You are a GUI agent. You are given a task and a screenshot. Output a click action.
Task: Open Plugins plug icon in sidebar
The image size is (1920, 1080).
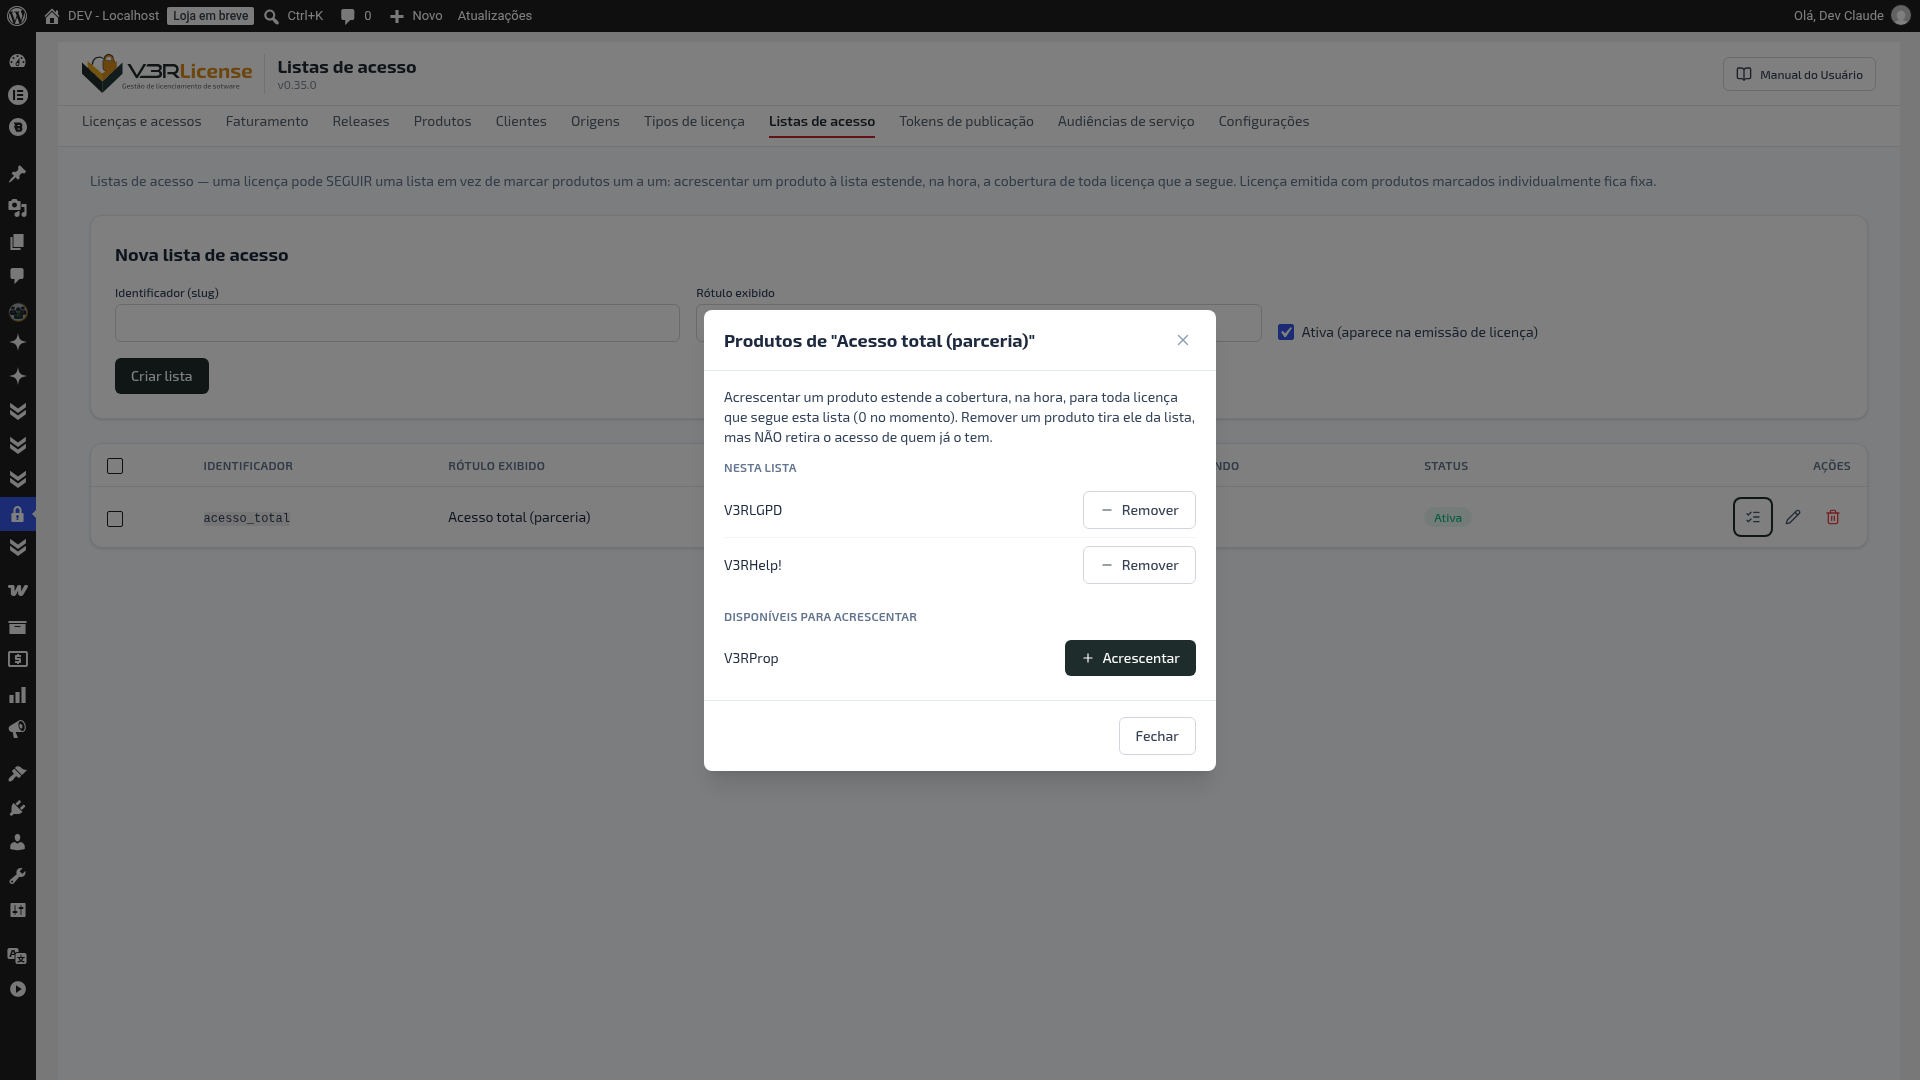(x=17, y=808)
